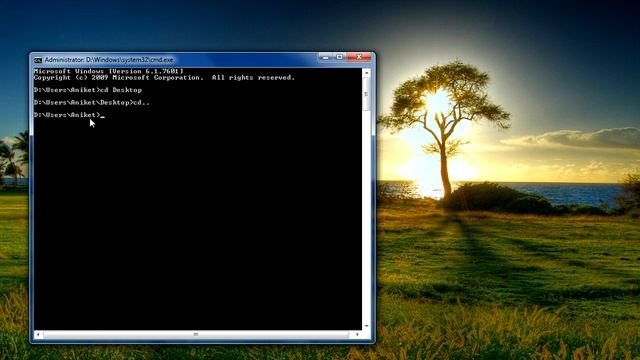Close the Administrator cmd.exe window

pyautogui.click(x=359, y=57)
